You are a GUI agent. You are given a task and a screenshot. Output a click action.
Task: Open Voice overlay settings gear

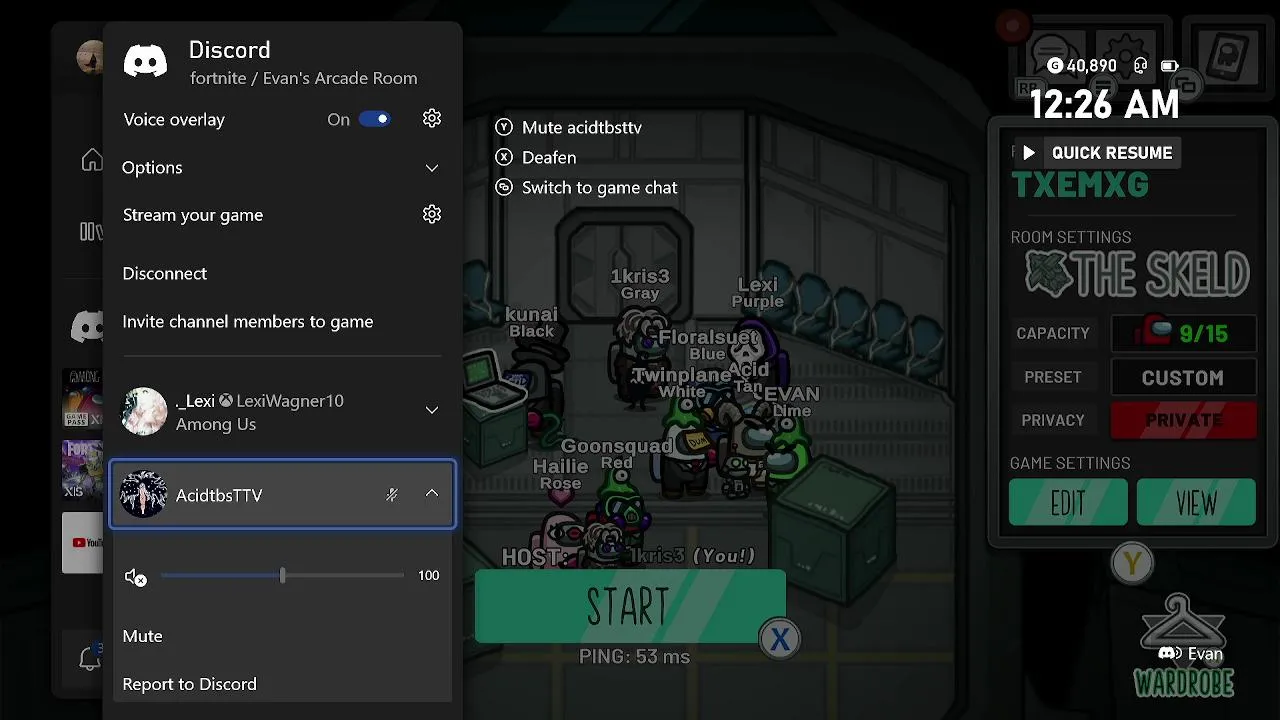coord(432,119)
